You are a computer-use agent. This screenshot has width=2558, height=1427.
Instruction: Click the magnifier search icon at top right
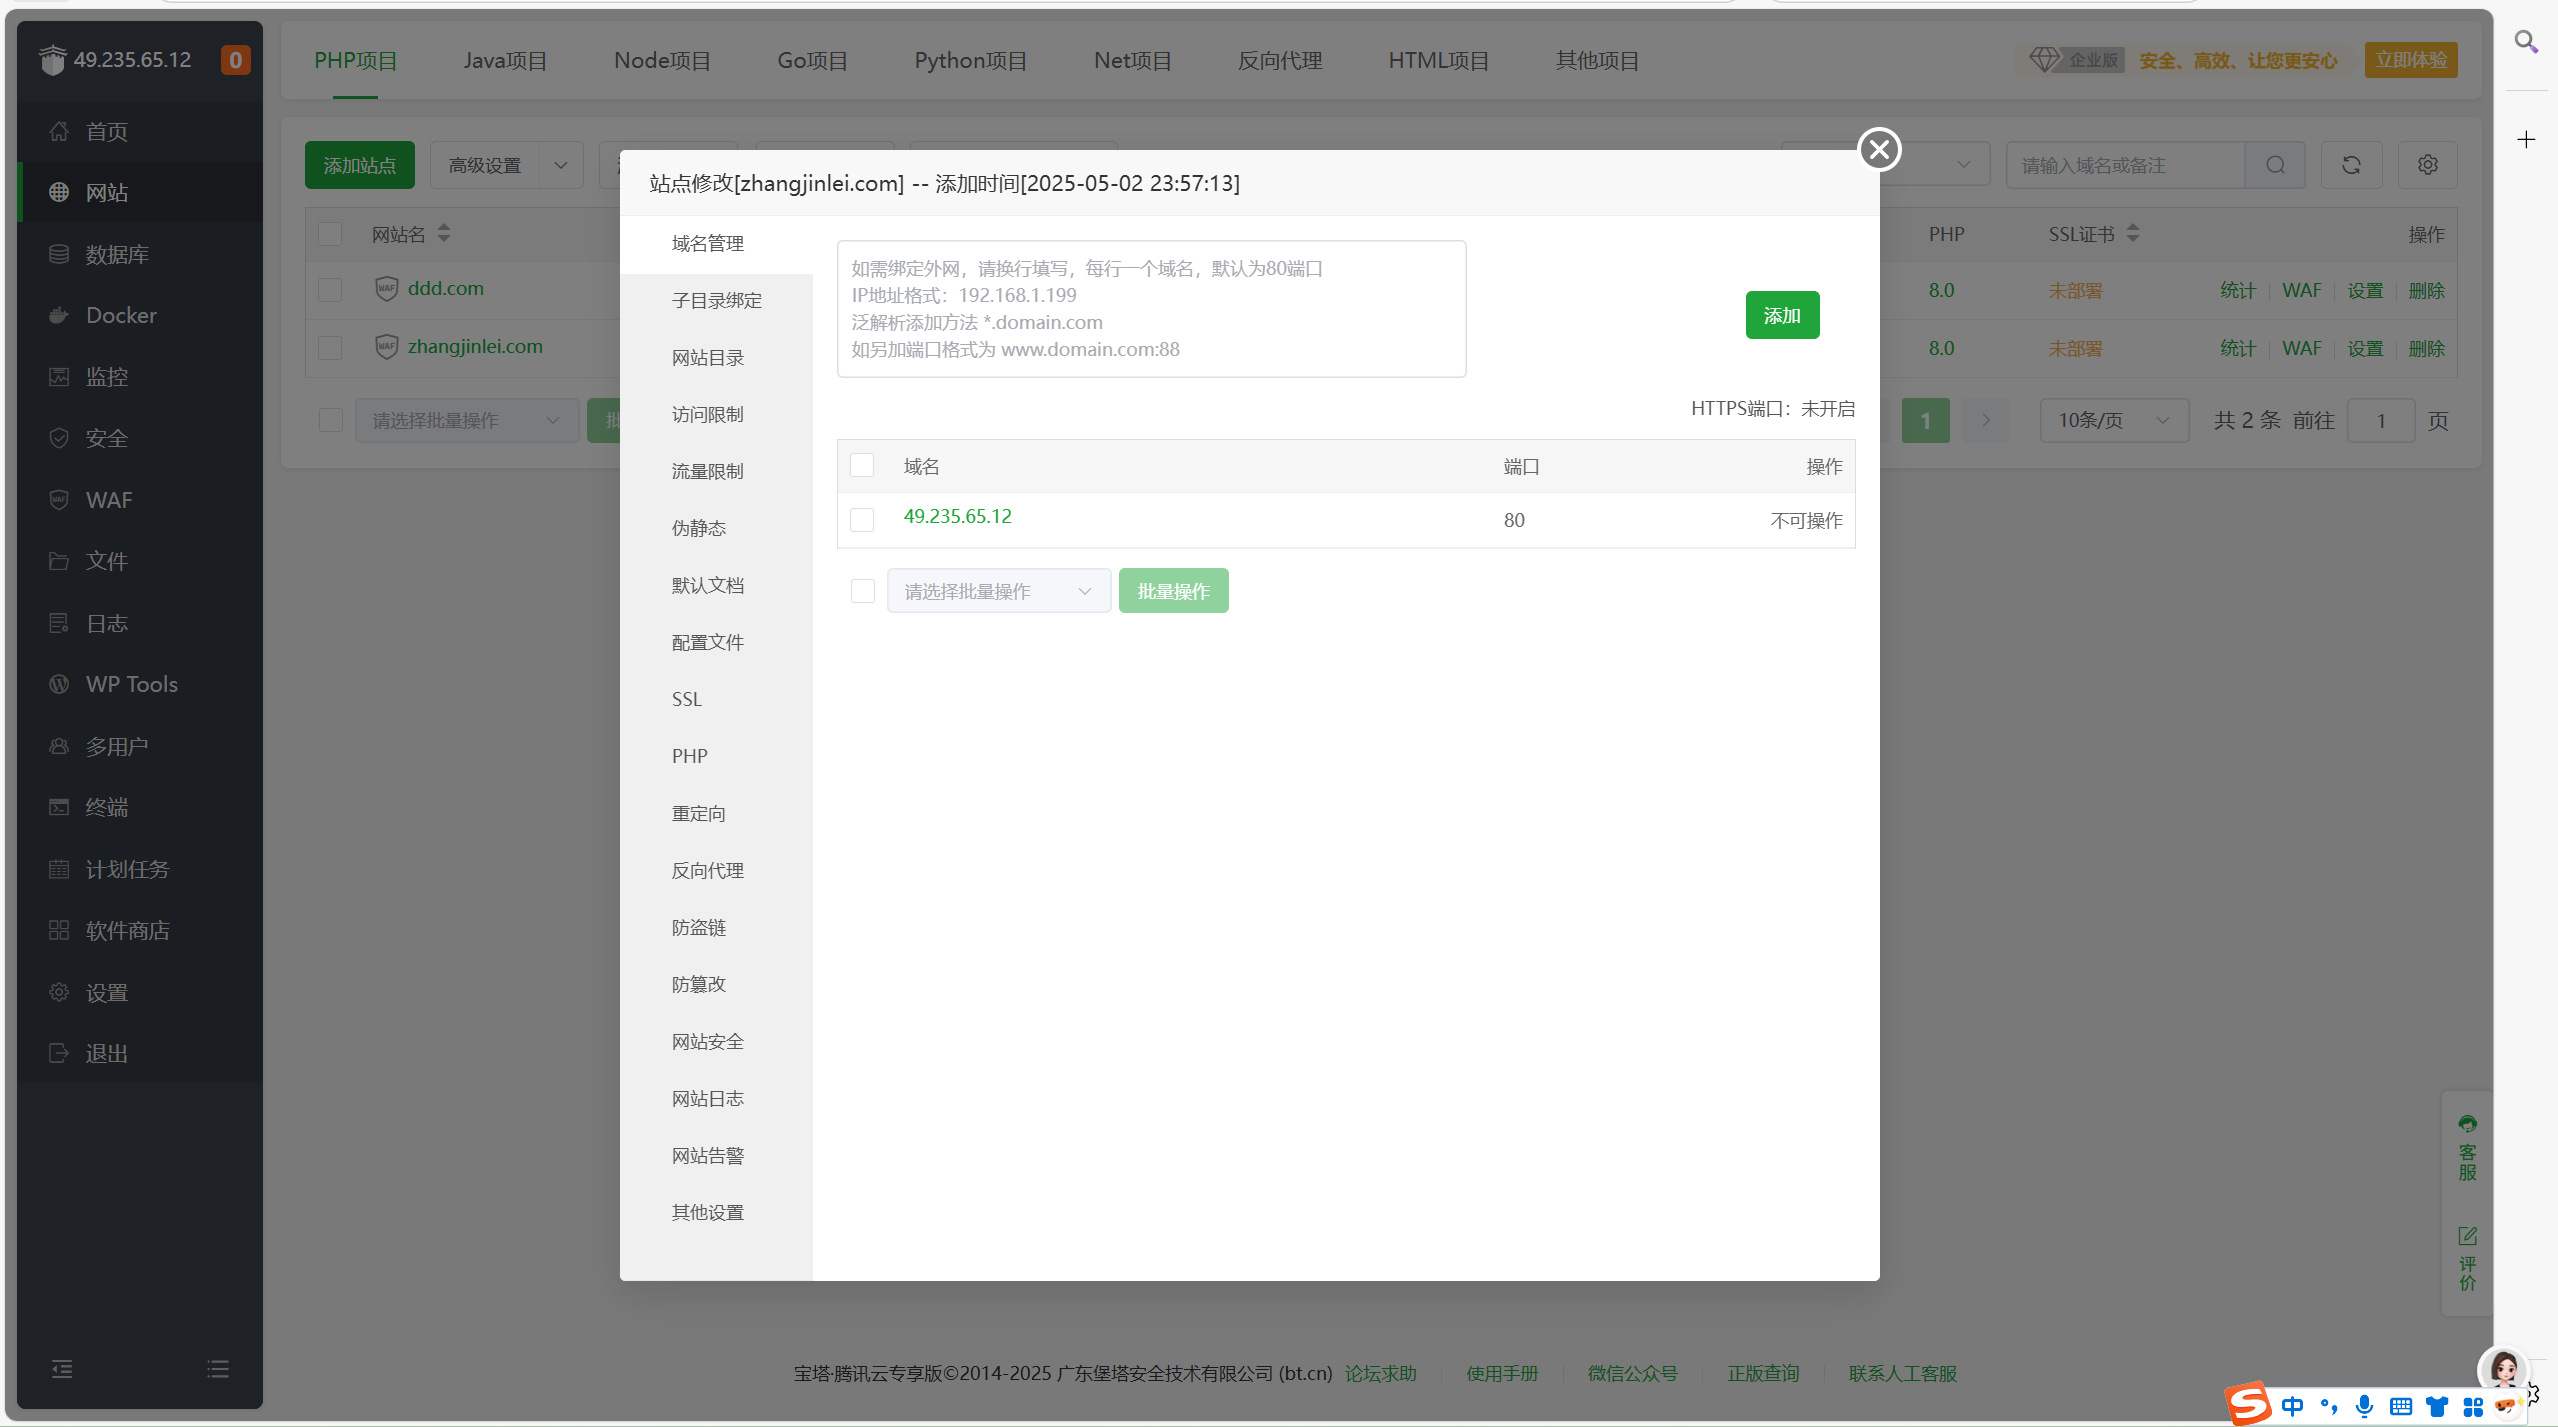click(x=2527, y=41)
